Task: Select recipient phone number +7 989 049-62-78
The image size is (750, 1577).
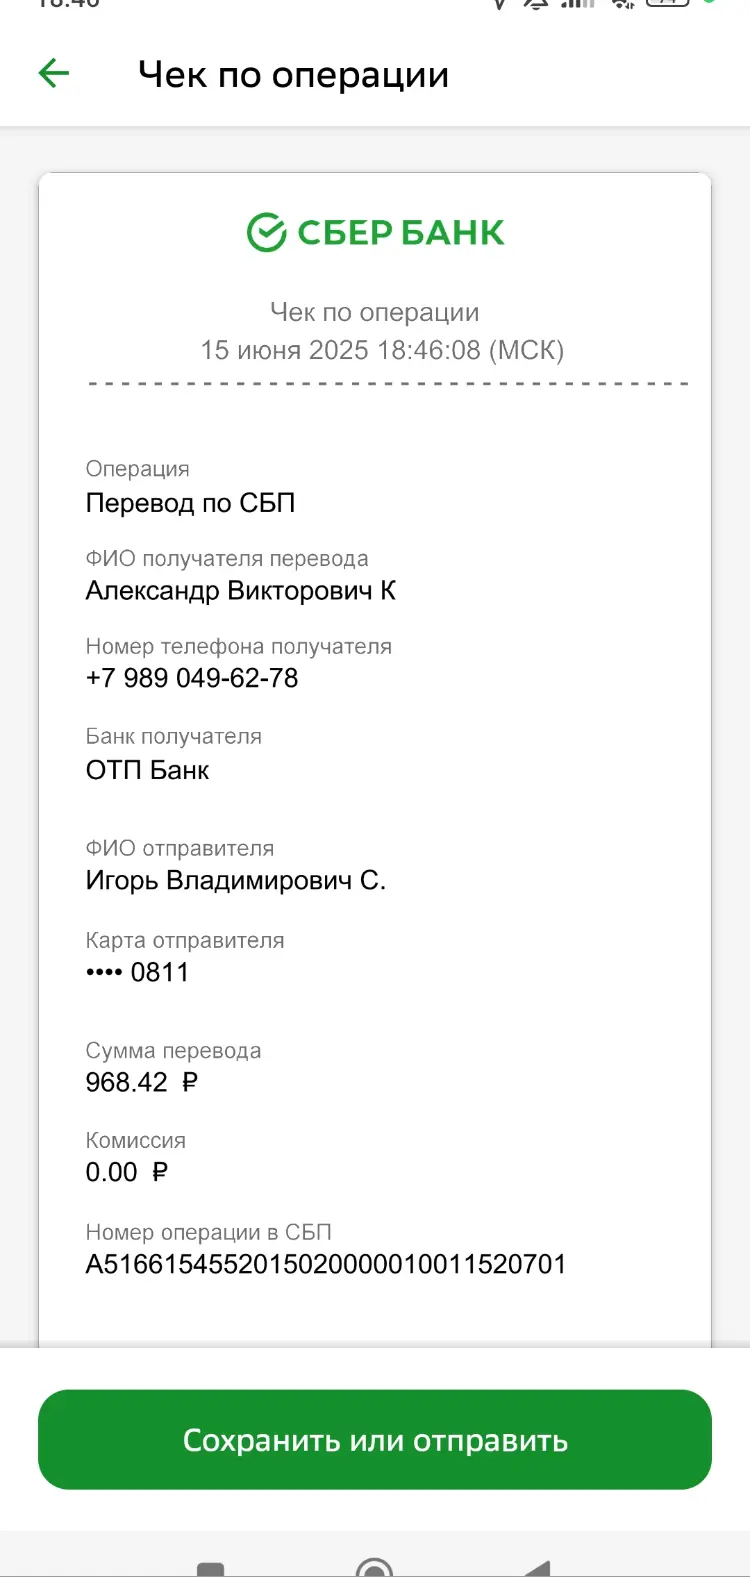Action: click(192, 678)
